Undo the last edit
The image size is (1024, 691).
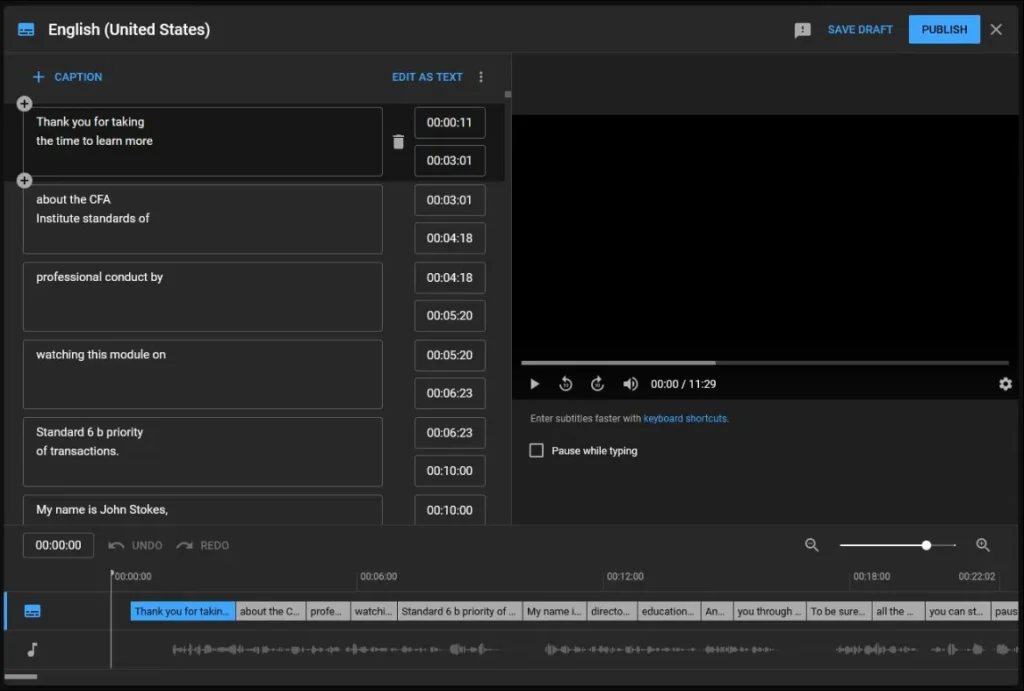(136, 545)
